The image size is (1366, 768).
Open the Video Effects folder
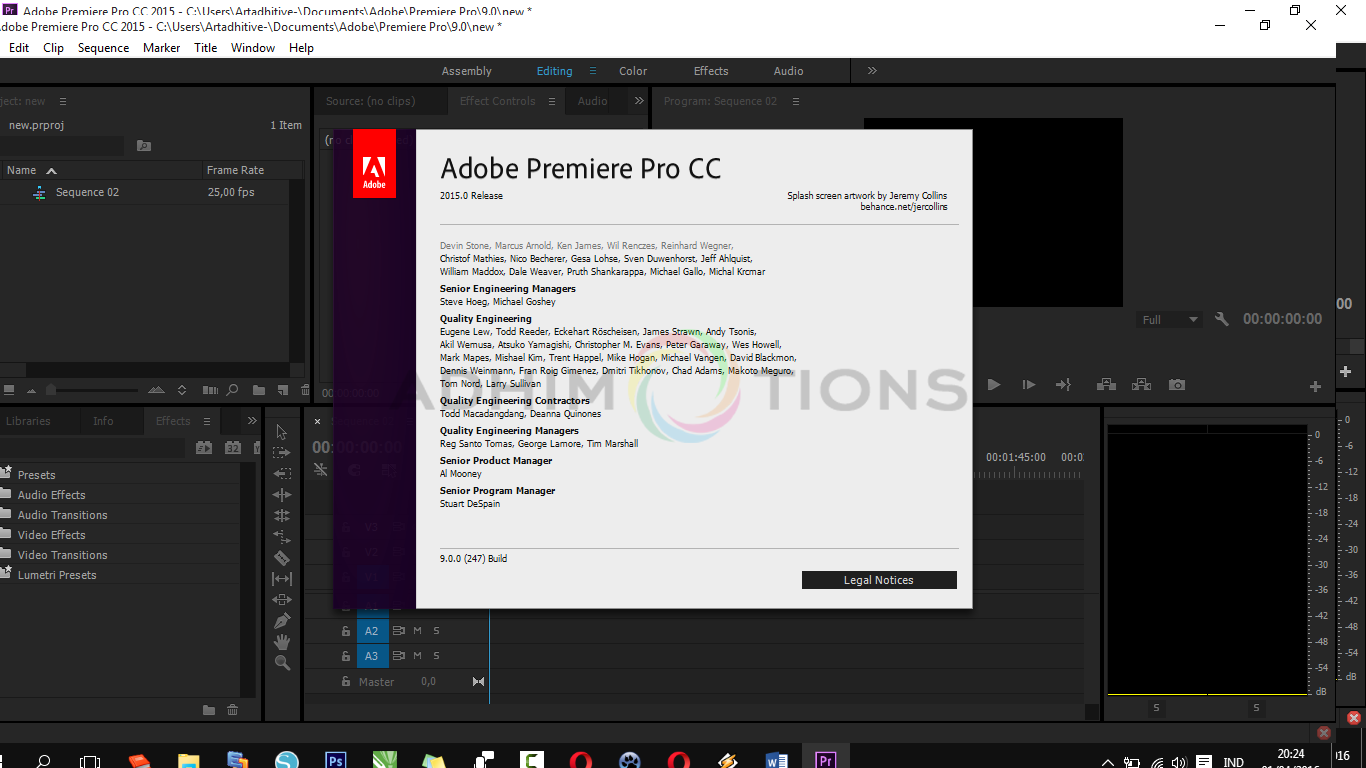(51, 535)
